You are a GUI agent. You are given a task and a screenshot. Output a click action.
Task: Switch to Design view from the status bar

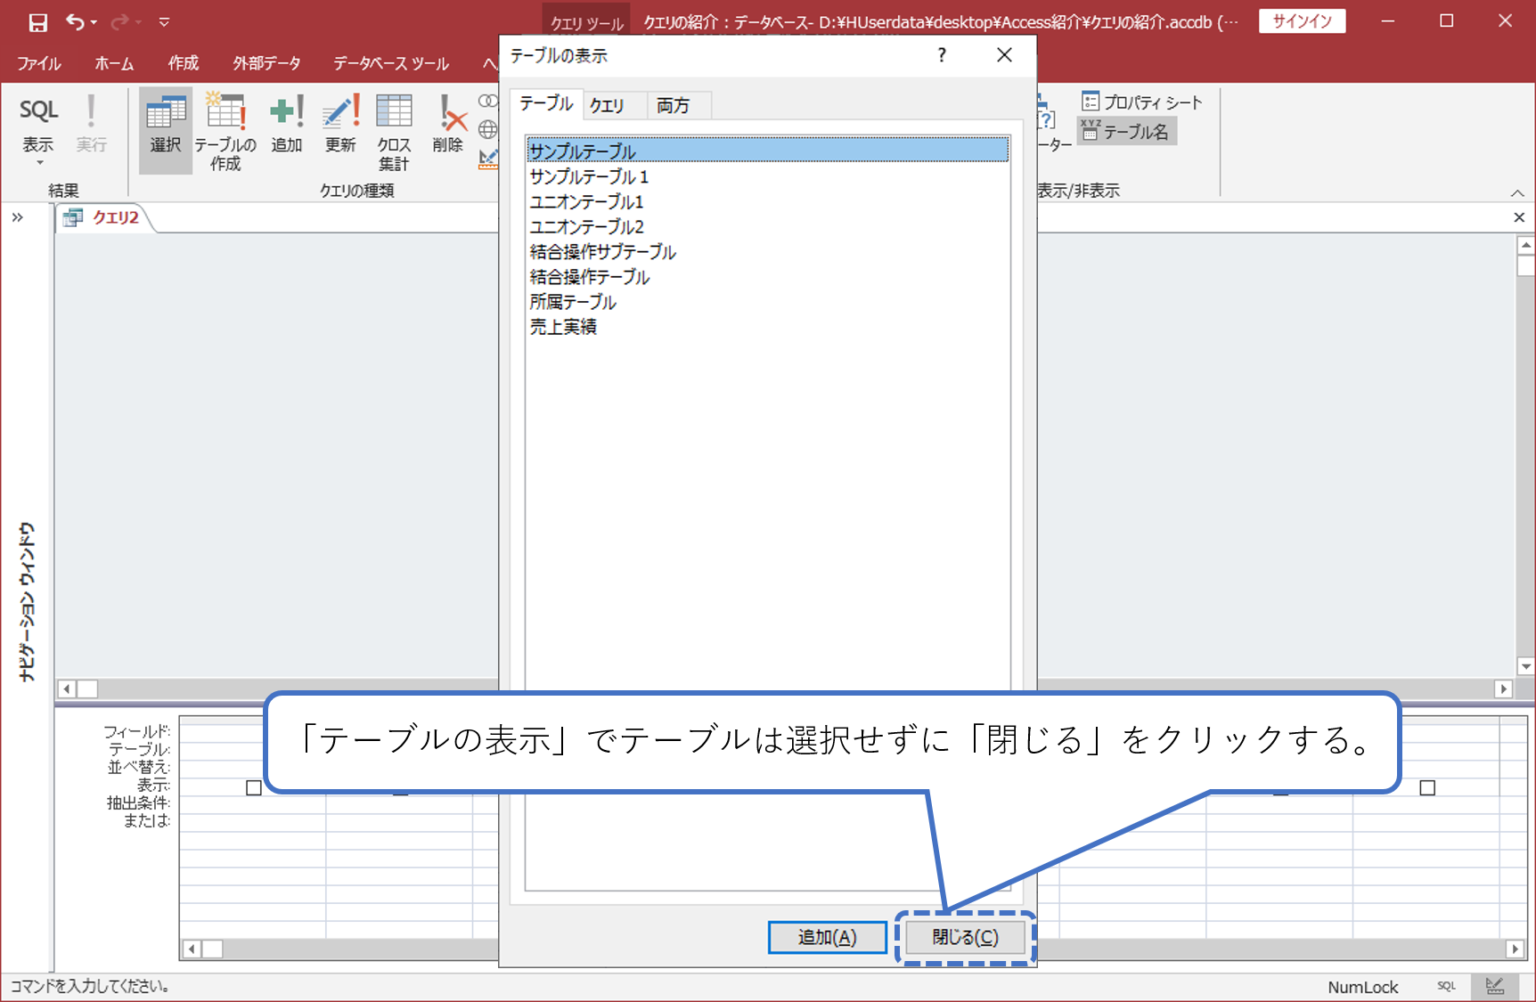tap(1495, 986)
